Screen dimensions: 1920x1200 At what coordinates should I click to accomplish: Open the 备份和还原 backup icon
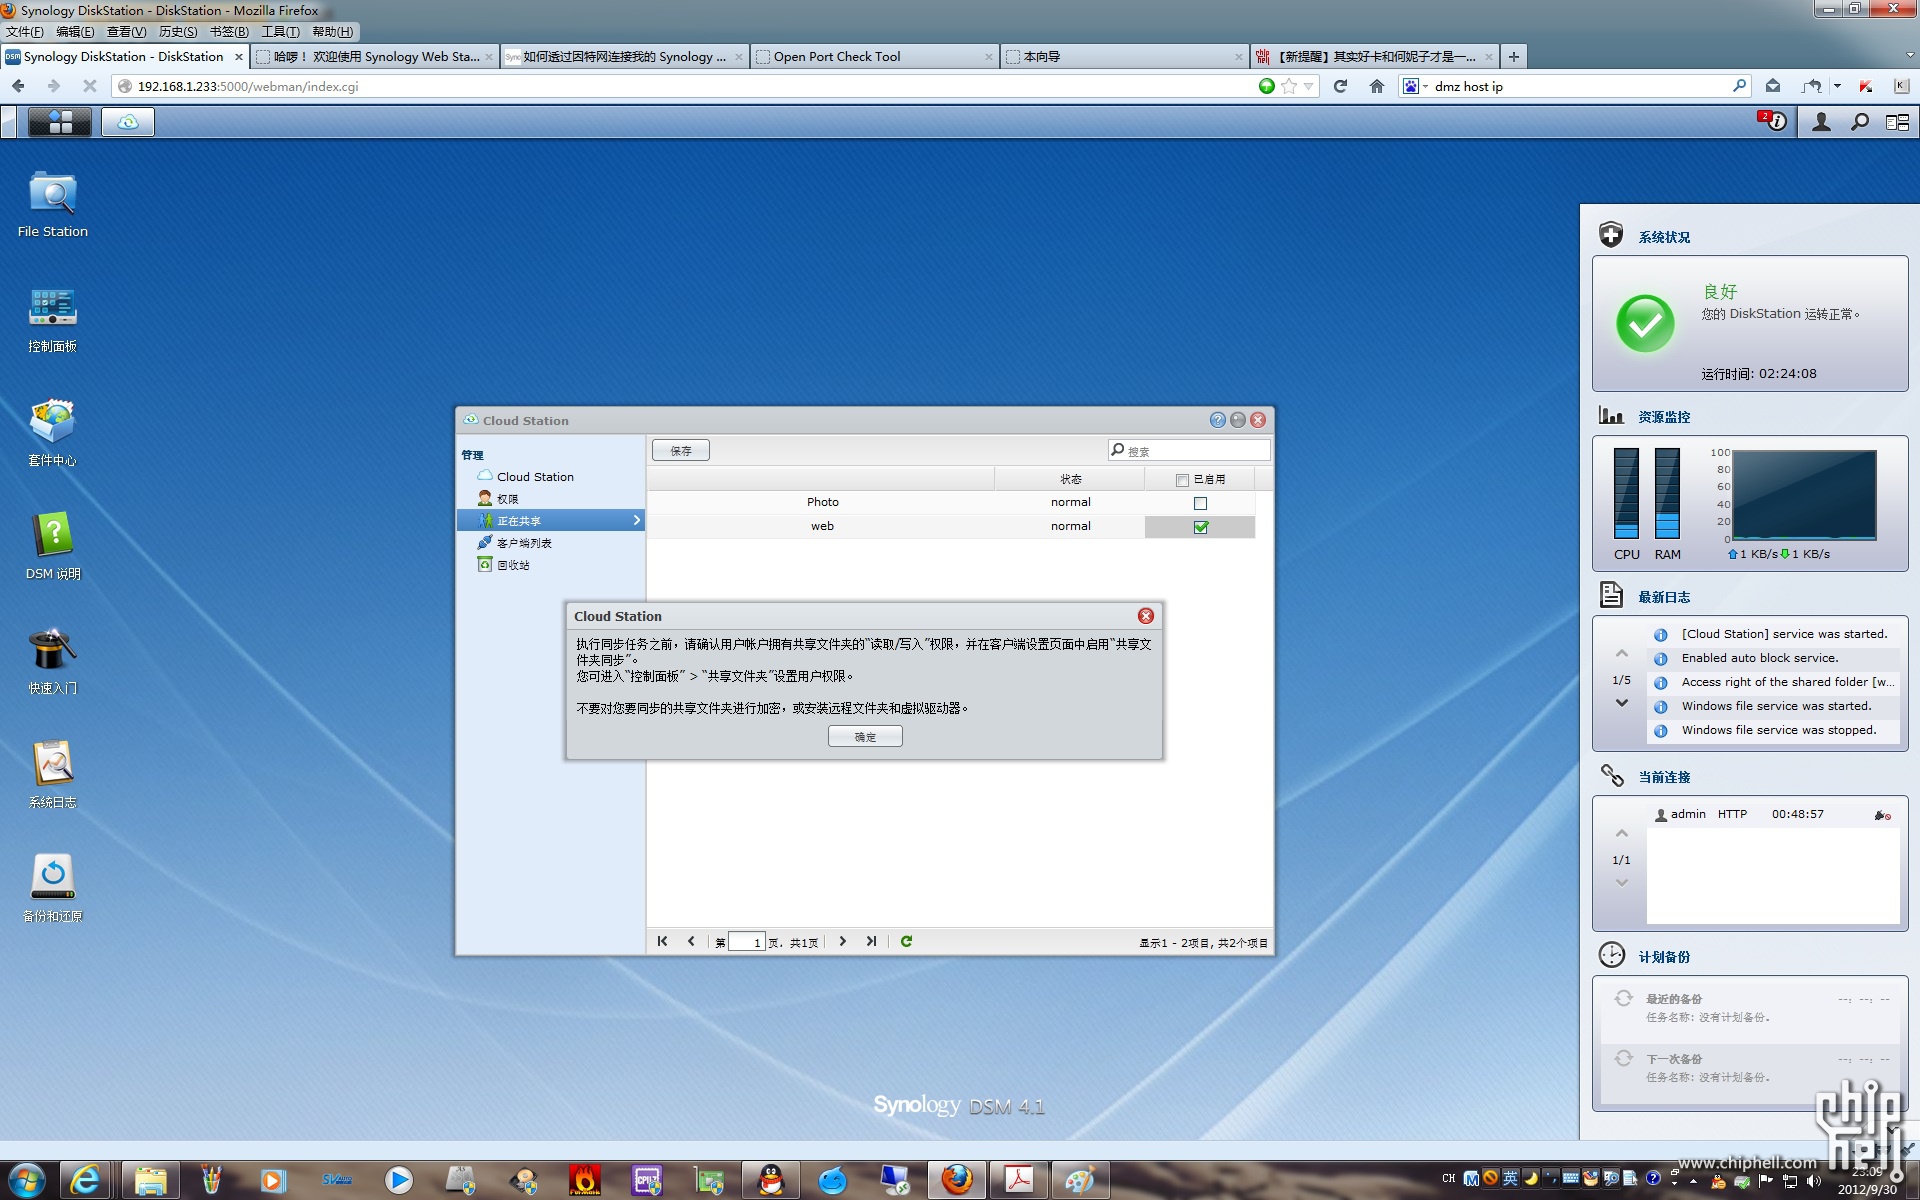click(53, 889)
